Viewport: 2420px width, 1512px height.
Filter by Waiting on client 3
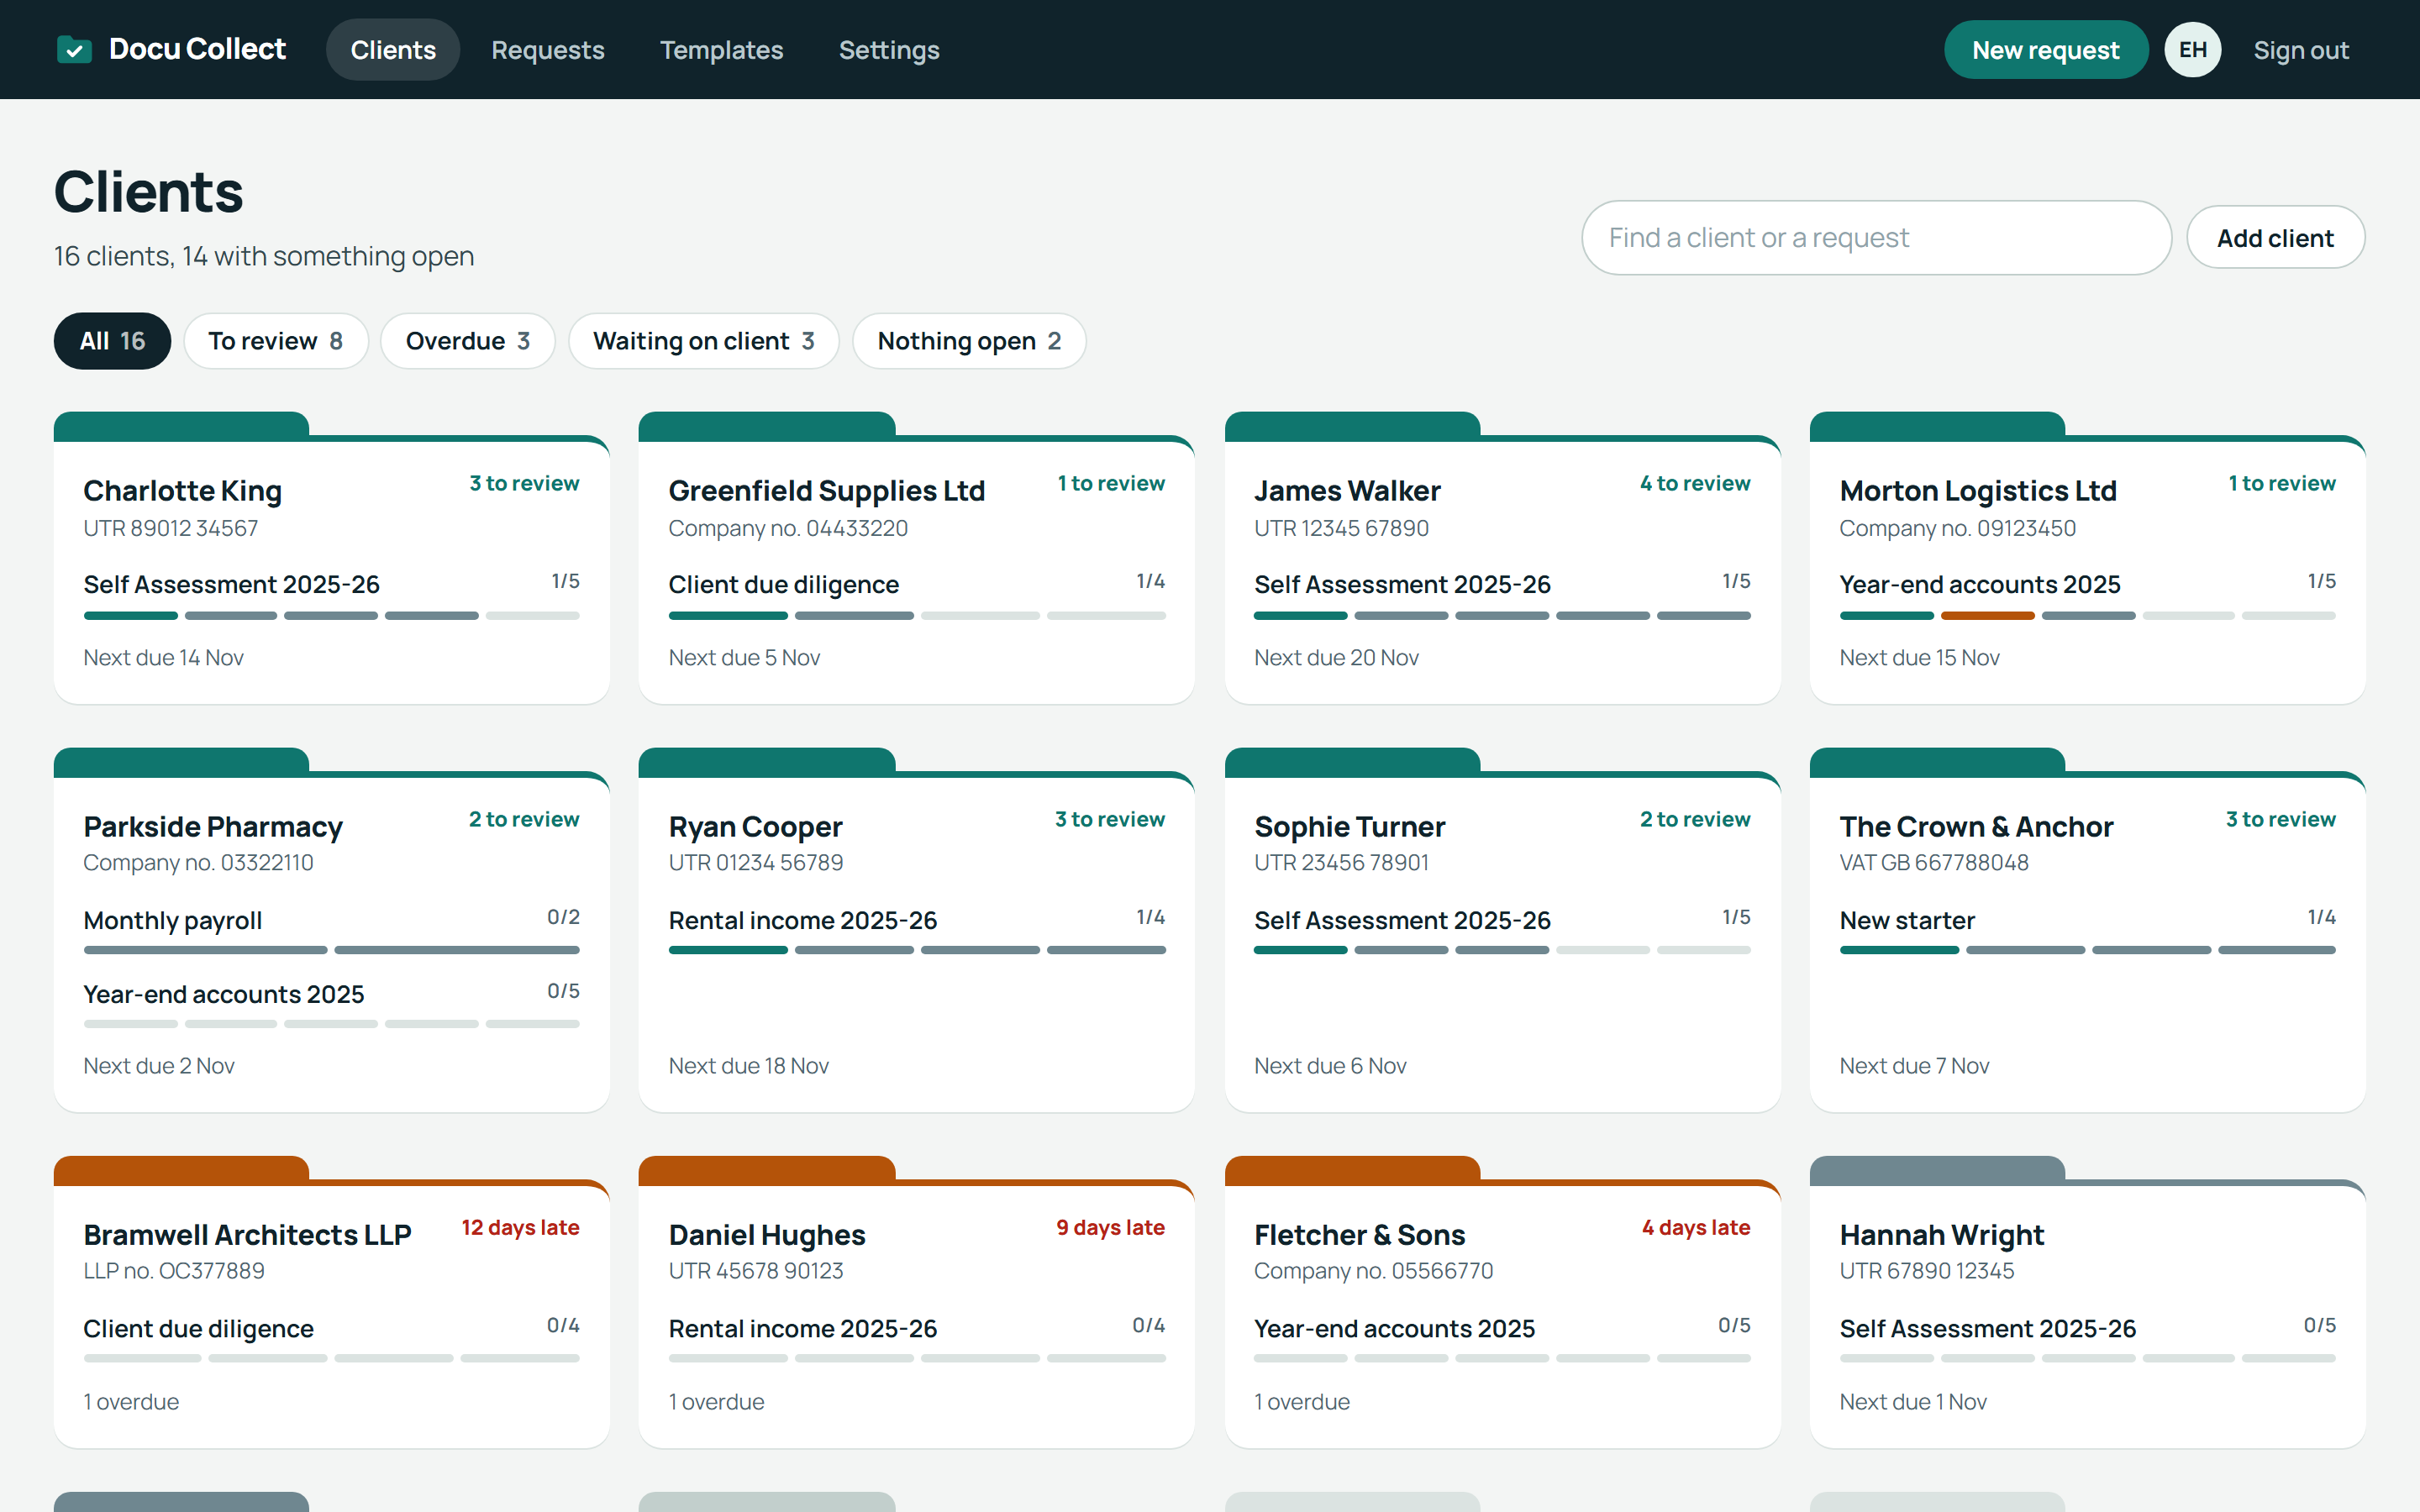coord(703,341)
